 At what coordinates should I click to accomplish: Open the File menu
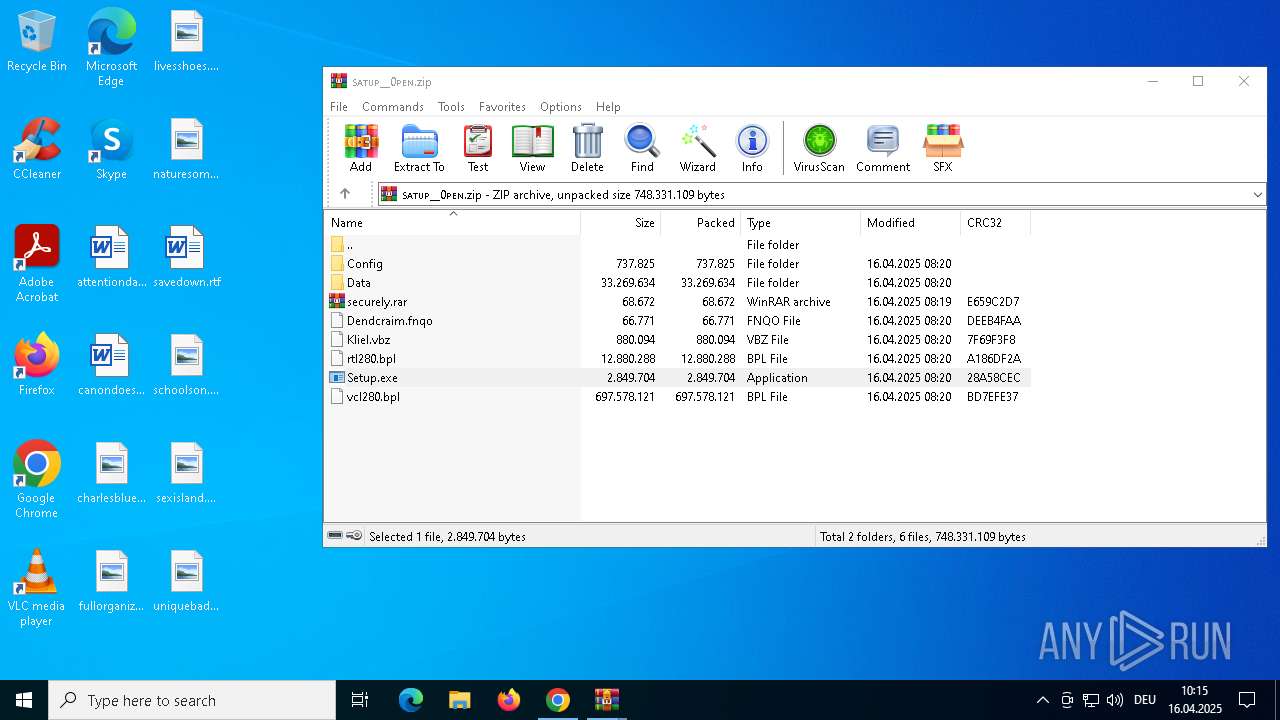click(x=339, y=107)
